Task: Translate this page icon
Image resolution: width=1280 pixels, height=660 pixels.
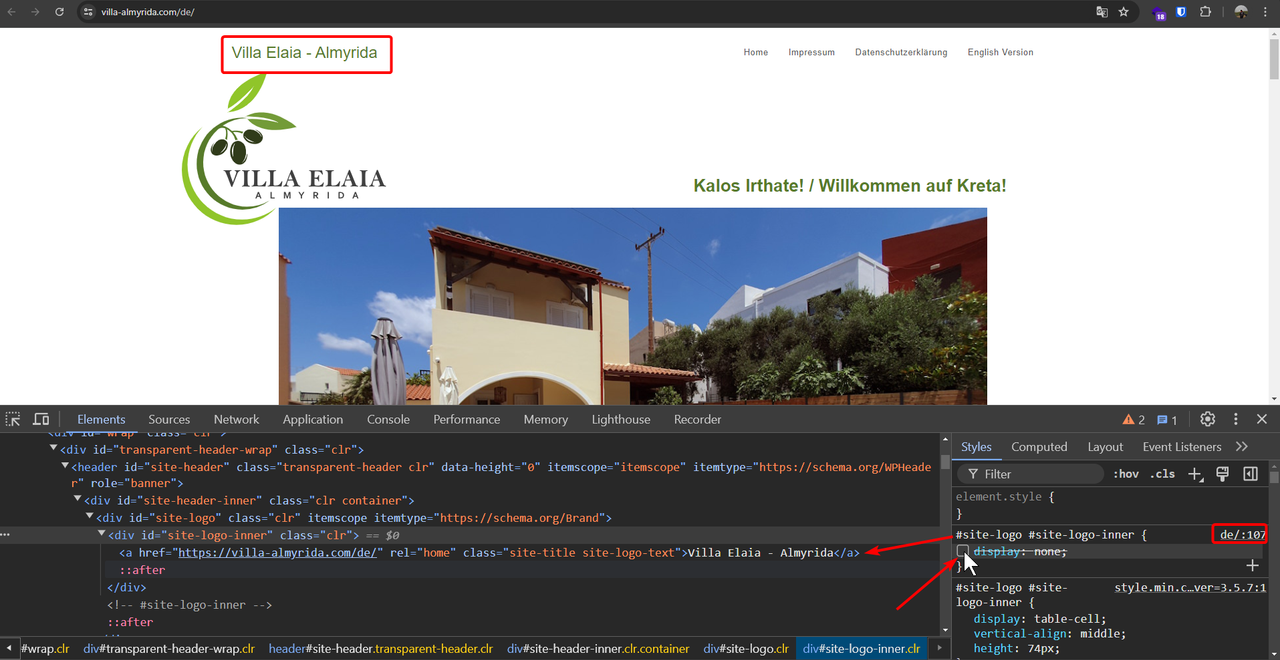Action: (1102, 12)
